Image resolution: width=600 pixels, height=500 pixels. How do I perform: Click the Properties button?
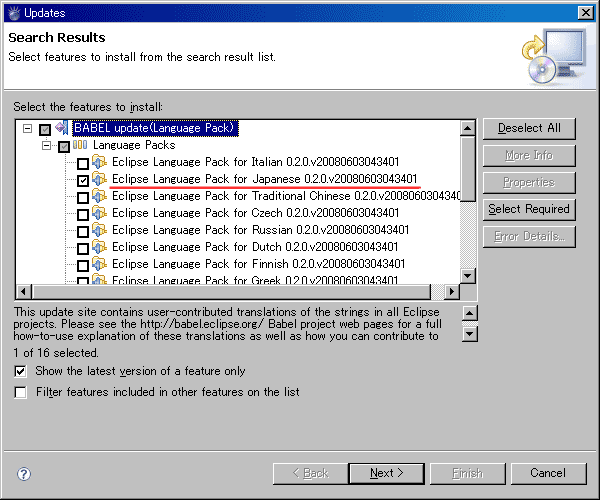pyautogui.click(x=529, y=182)
